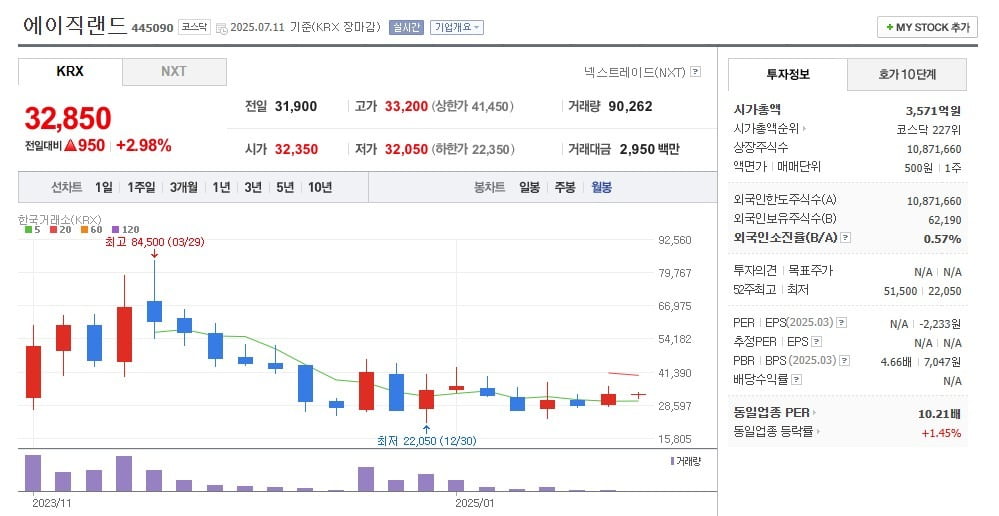
Task: Select the 호가10단계 tab
Action: click(907, 75)
